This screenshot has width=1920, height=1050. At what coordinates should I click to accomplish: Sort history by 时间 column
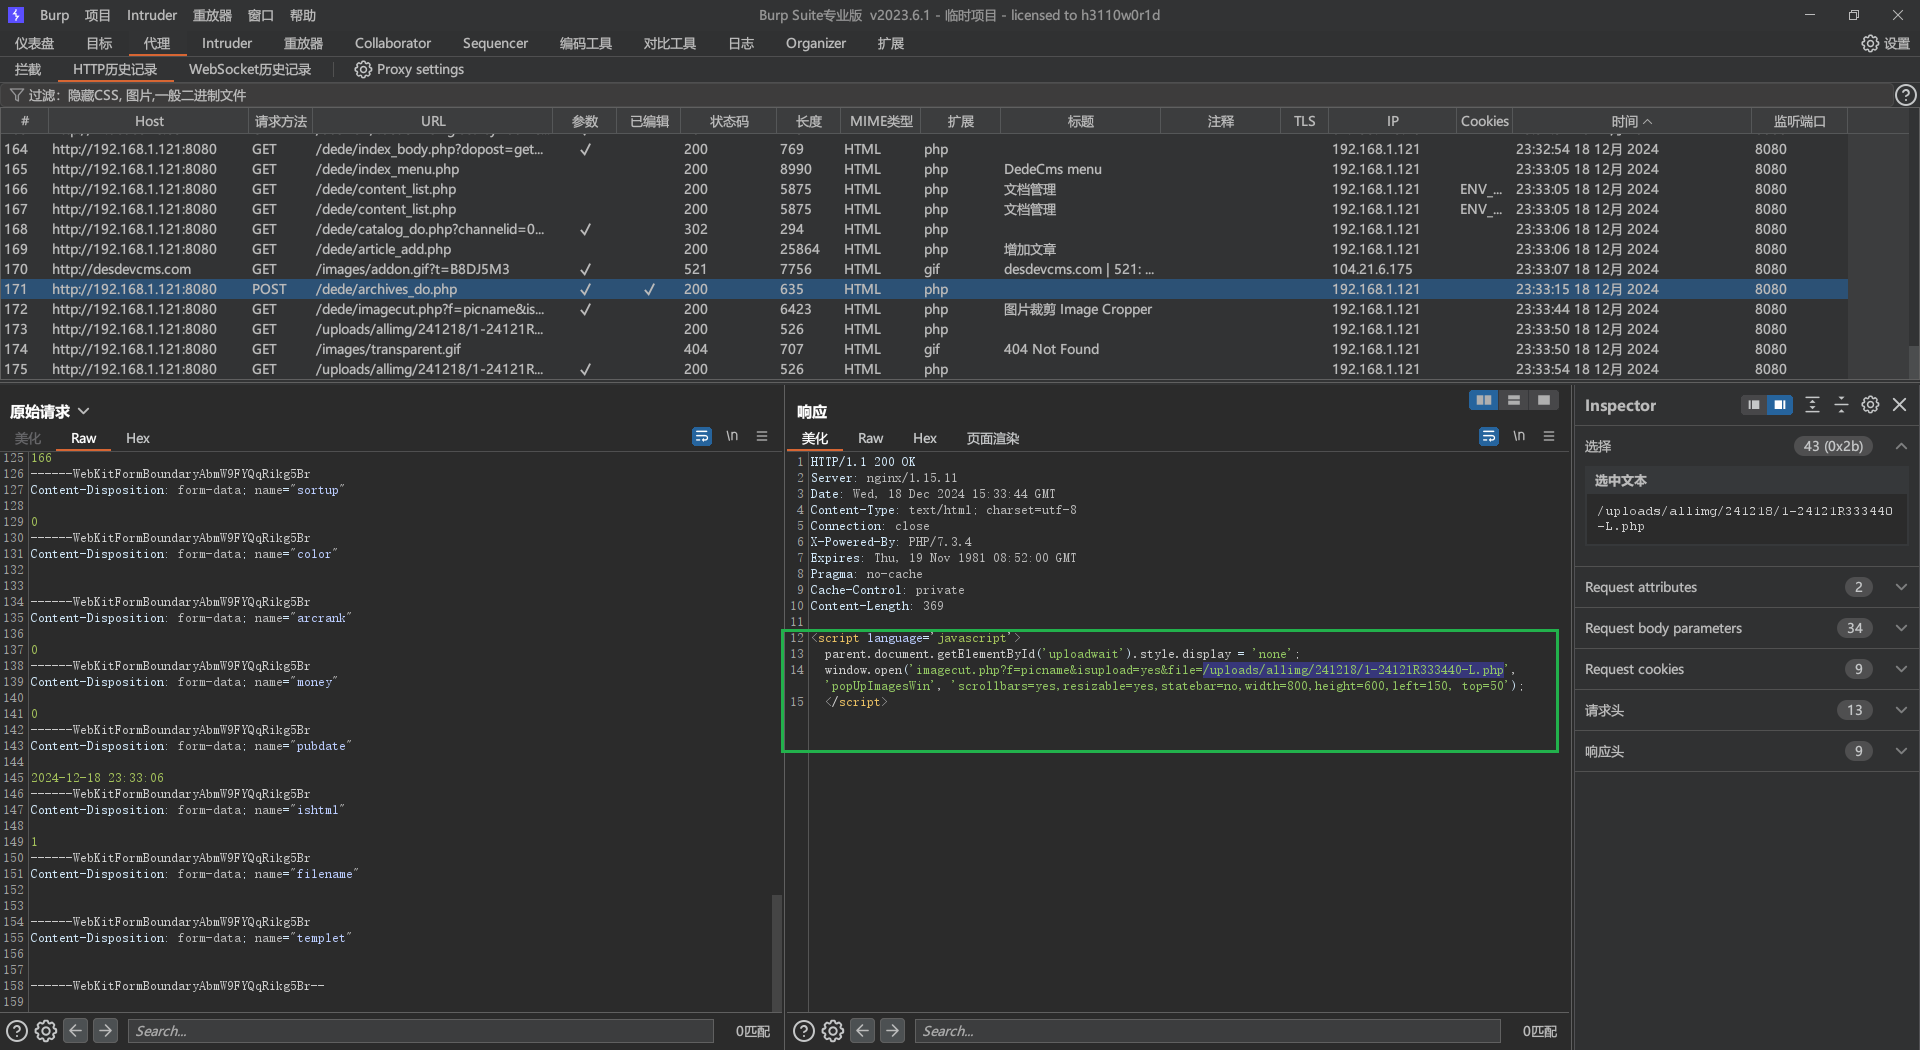click(1631, 121)
